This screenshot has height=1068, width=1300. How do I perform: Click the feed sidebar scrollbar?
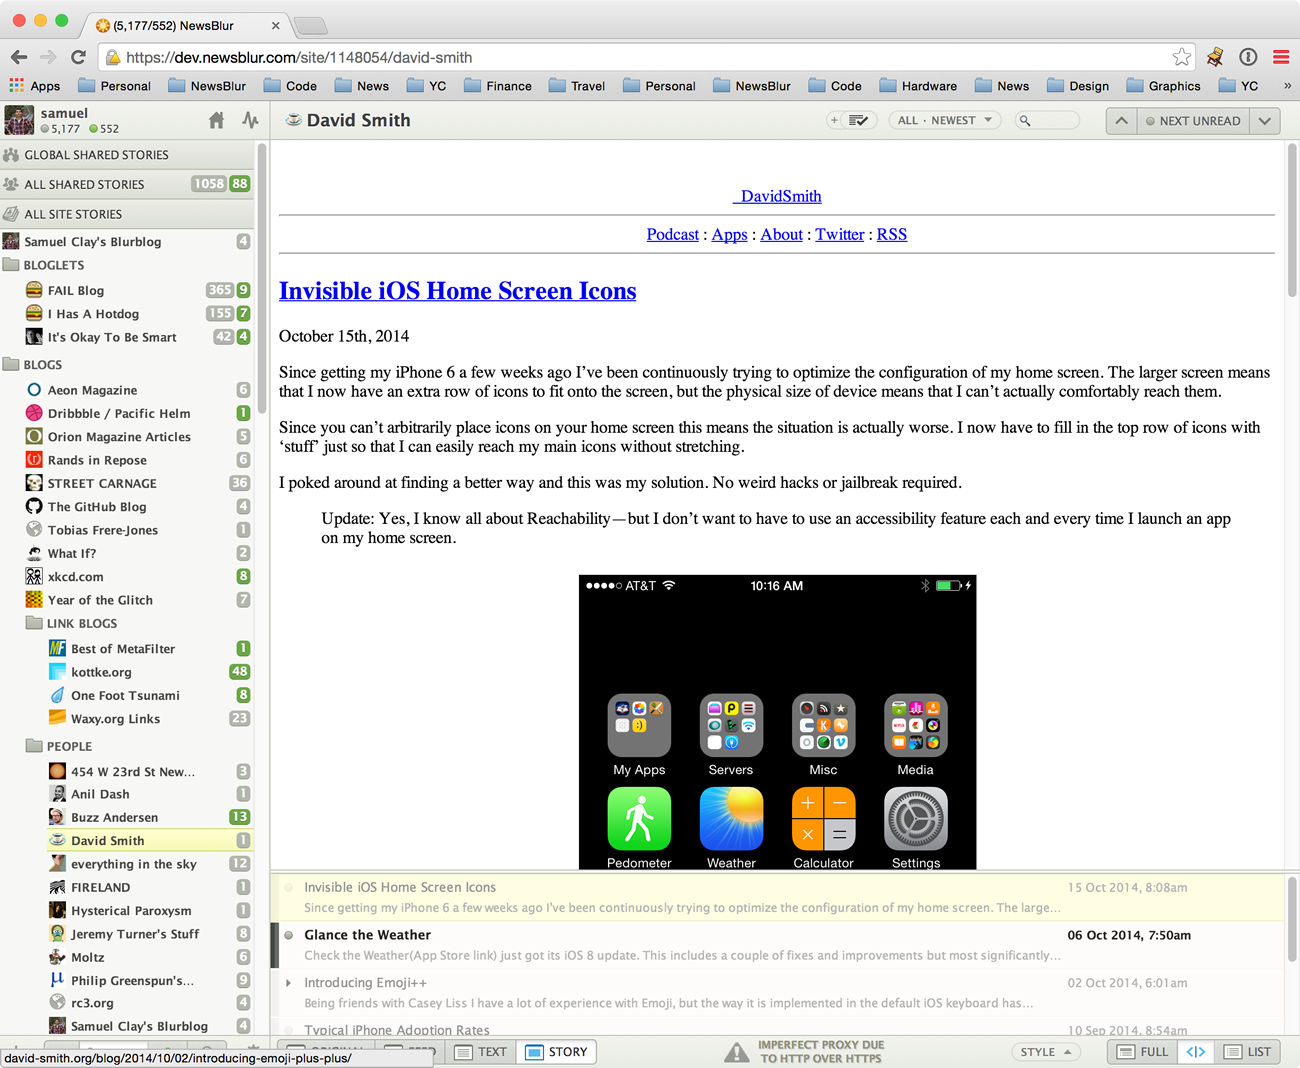click(262, 277)
